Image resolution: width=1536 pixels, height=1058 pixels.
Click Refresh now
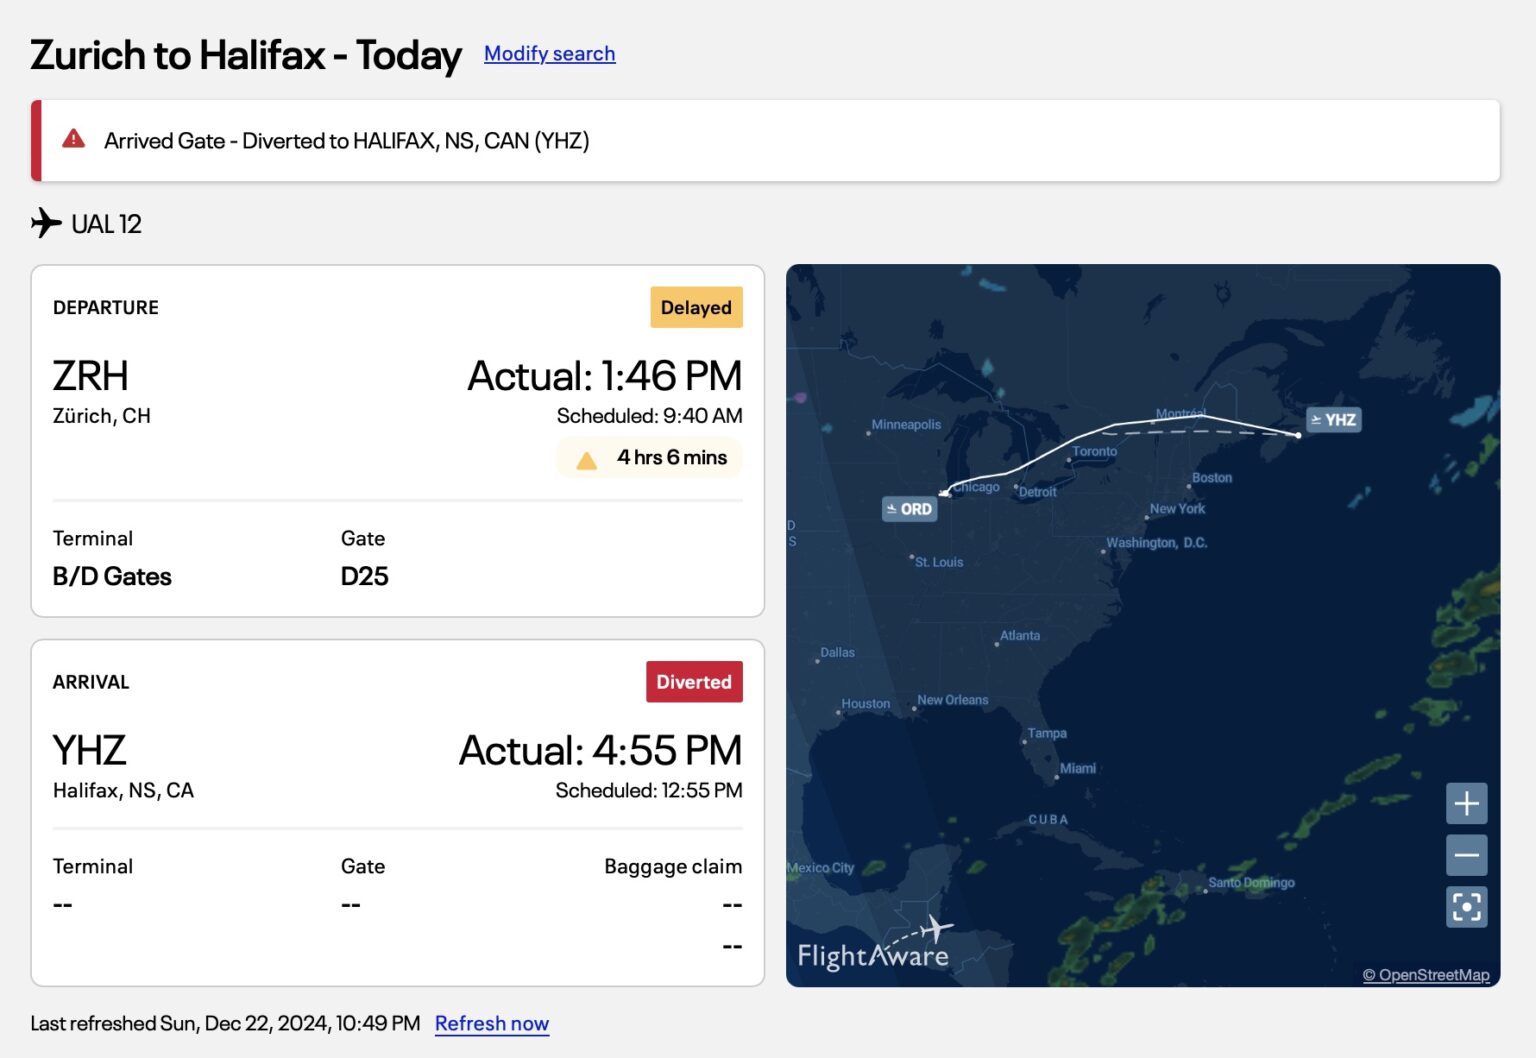(x=492, y=1023)
